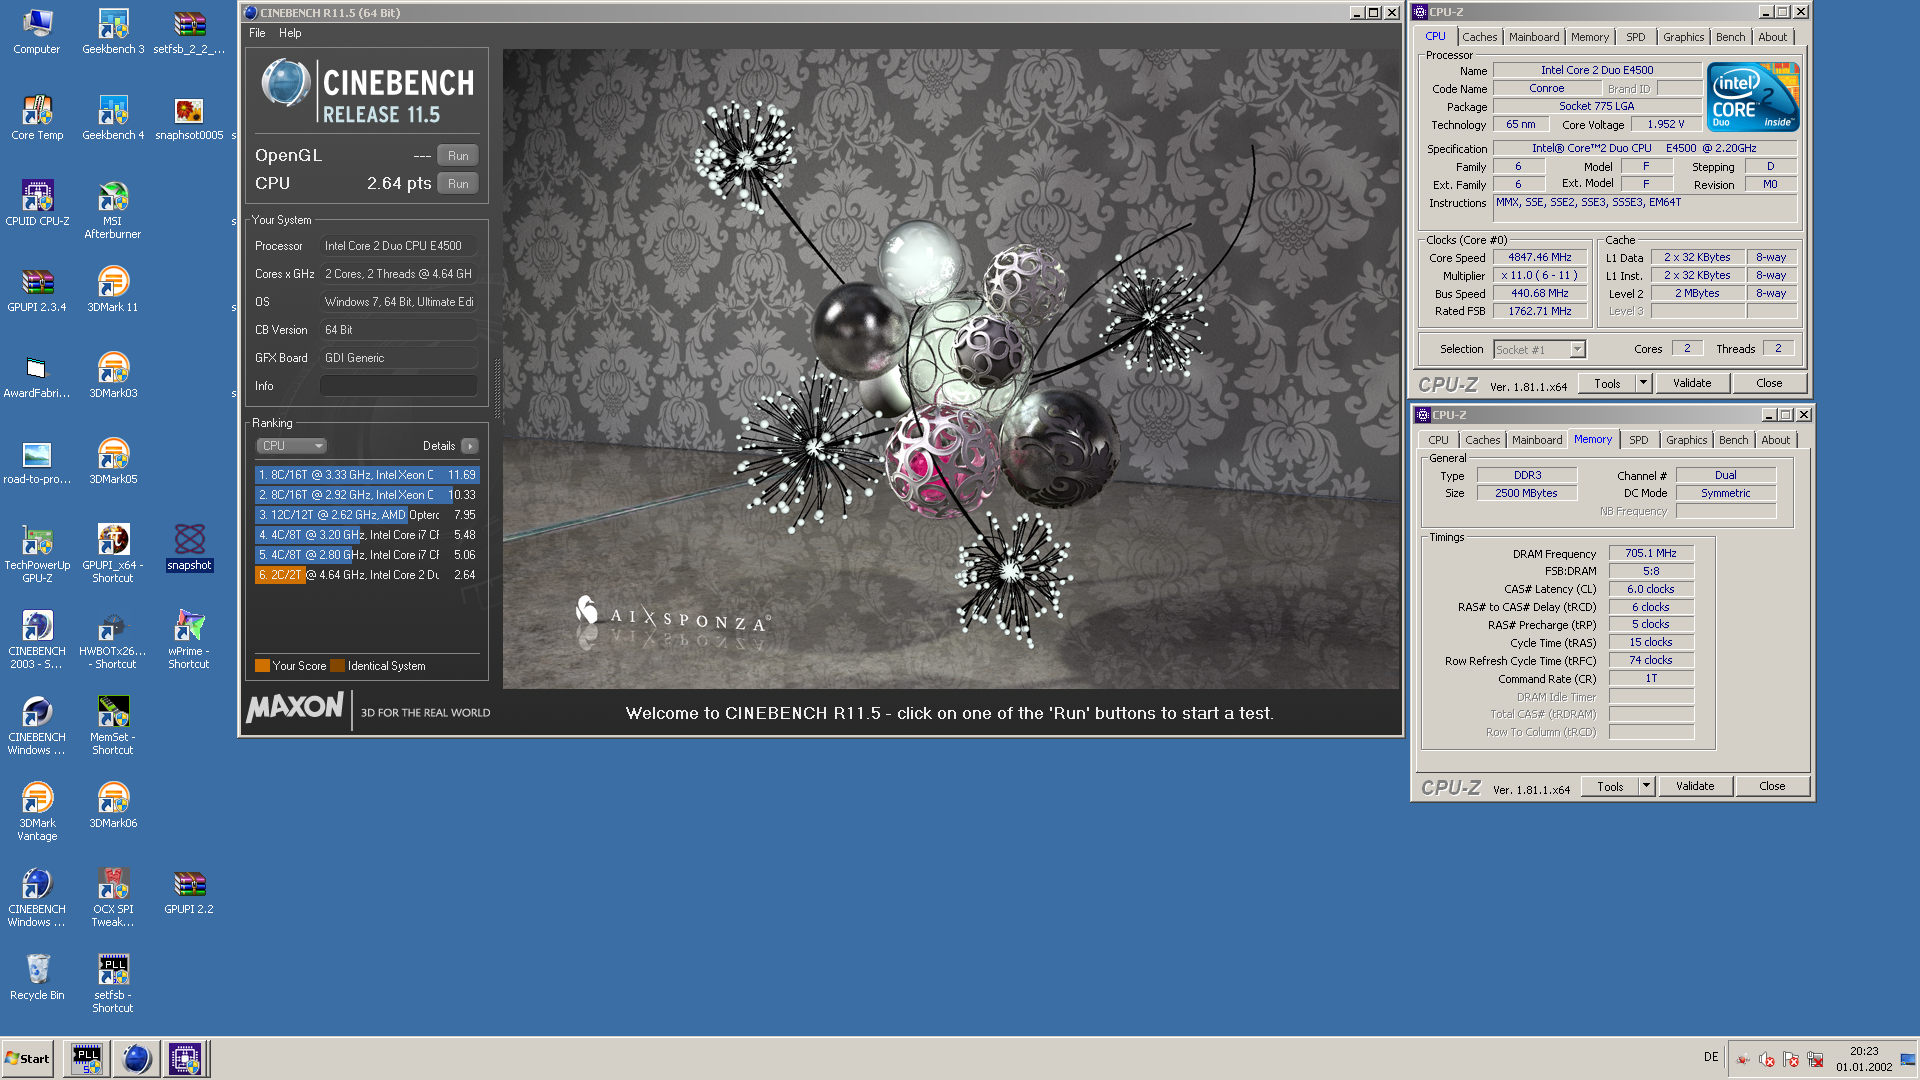Open About tab in upper CPU-Z window

click(x=1773, y=37)
